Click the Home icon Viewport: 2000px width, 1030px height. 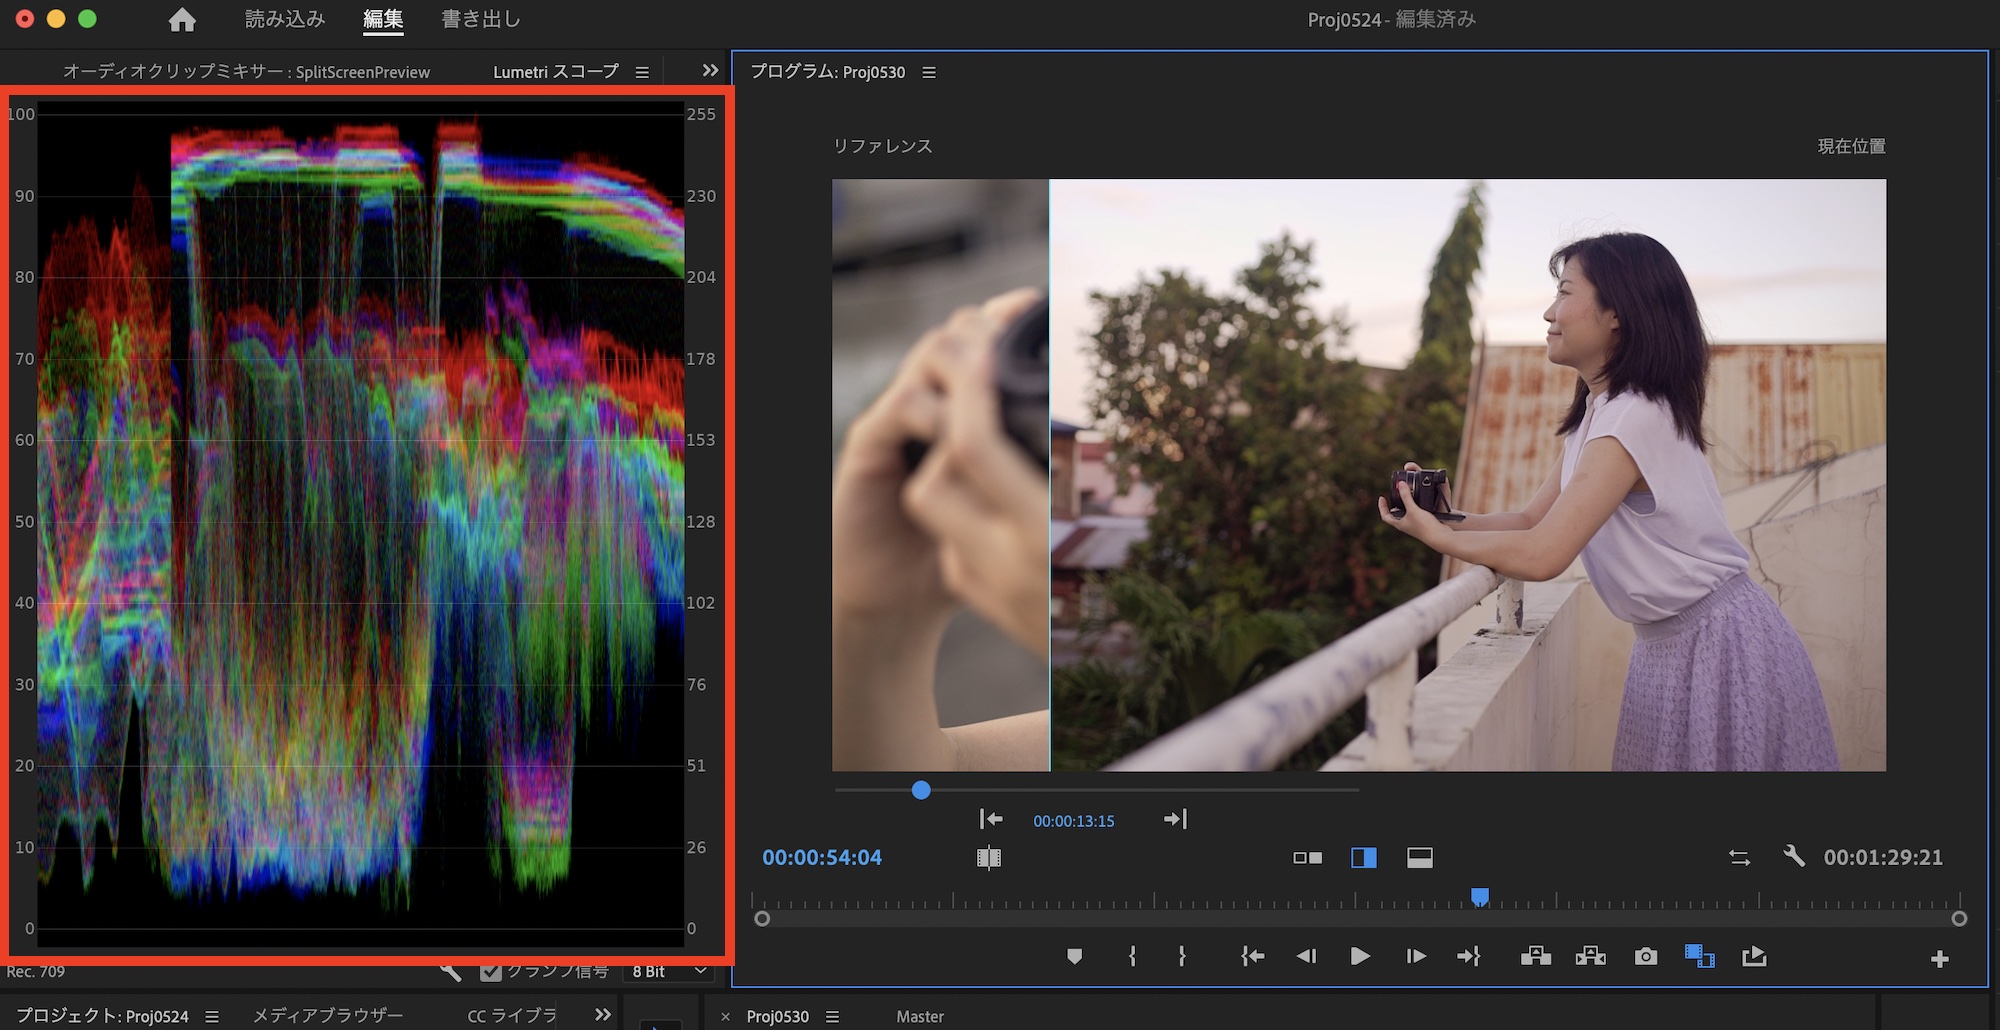pos(182,20)
